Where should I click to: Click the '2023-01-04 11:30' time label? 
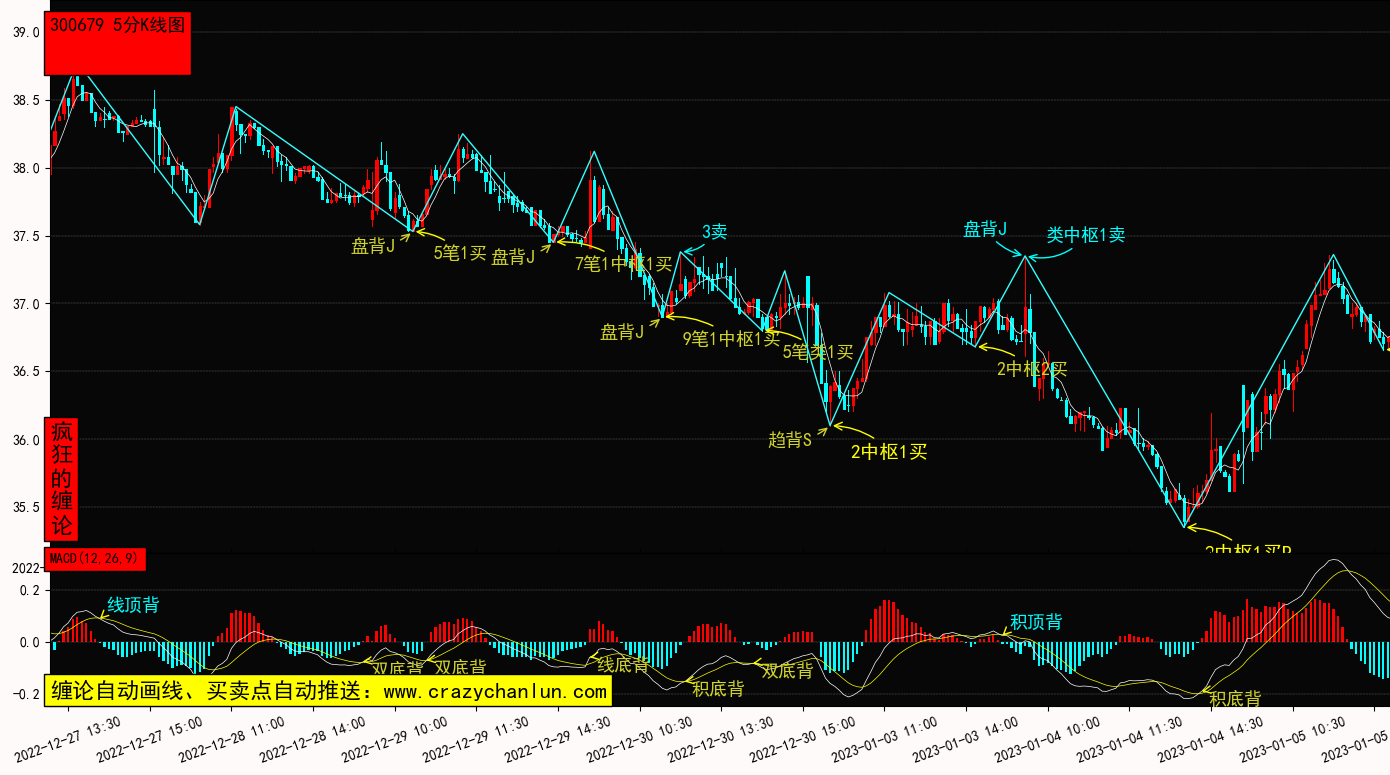(1129, 739)
